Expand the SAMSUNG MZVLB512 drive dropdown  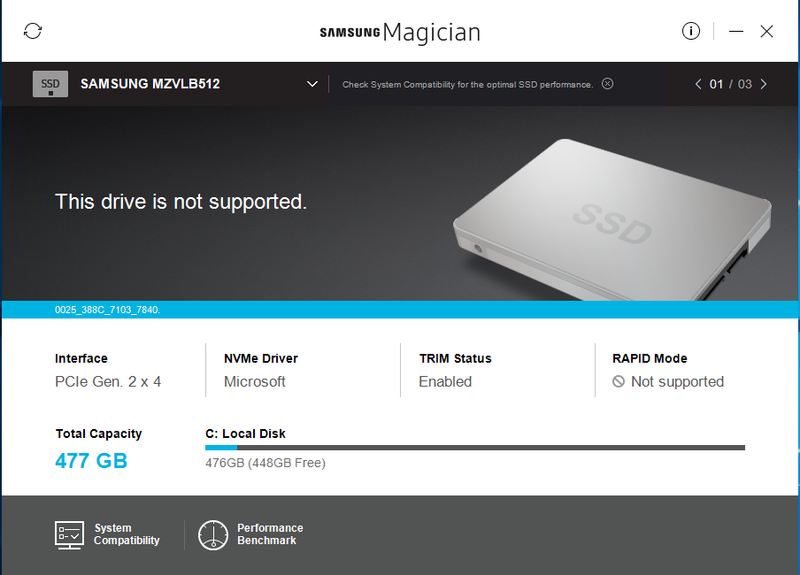[x=312, y=84]
